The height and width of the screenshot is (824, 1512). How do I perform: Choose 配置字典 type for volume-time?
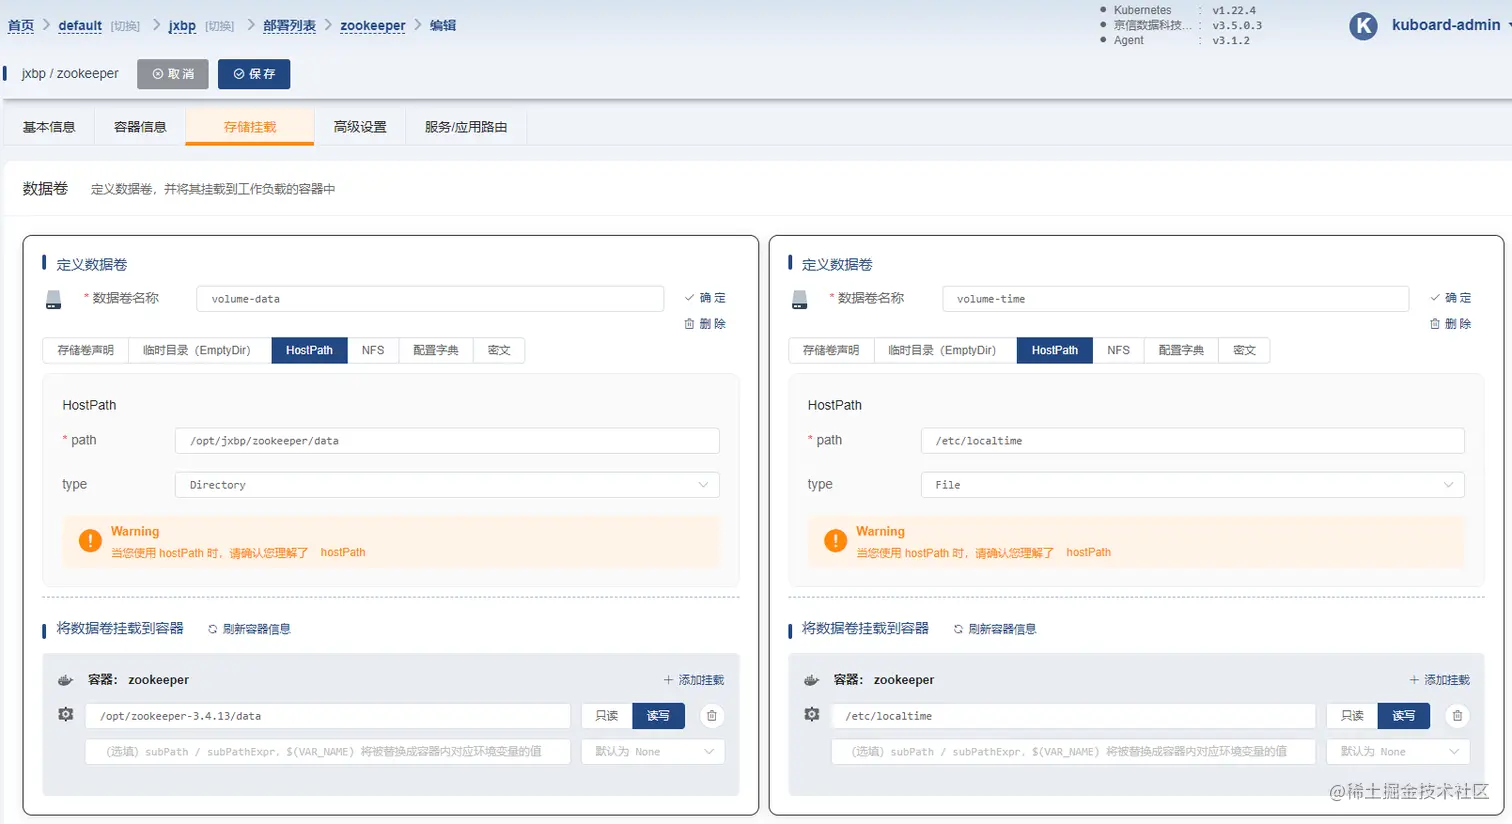click(1181, 350)
